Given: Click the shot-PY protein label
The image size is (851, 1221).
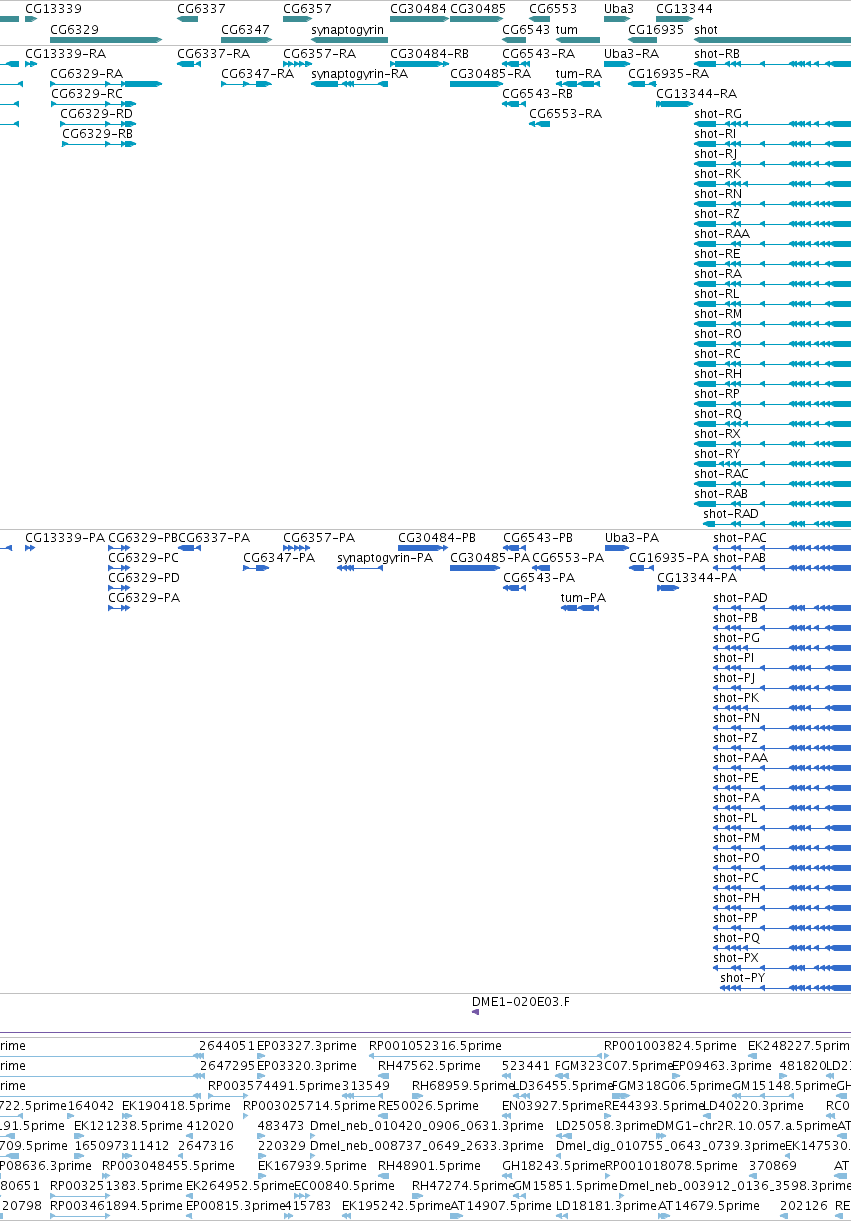Looking at the screenshot, I should point(742,978).
